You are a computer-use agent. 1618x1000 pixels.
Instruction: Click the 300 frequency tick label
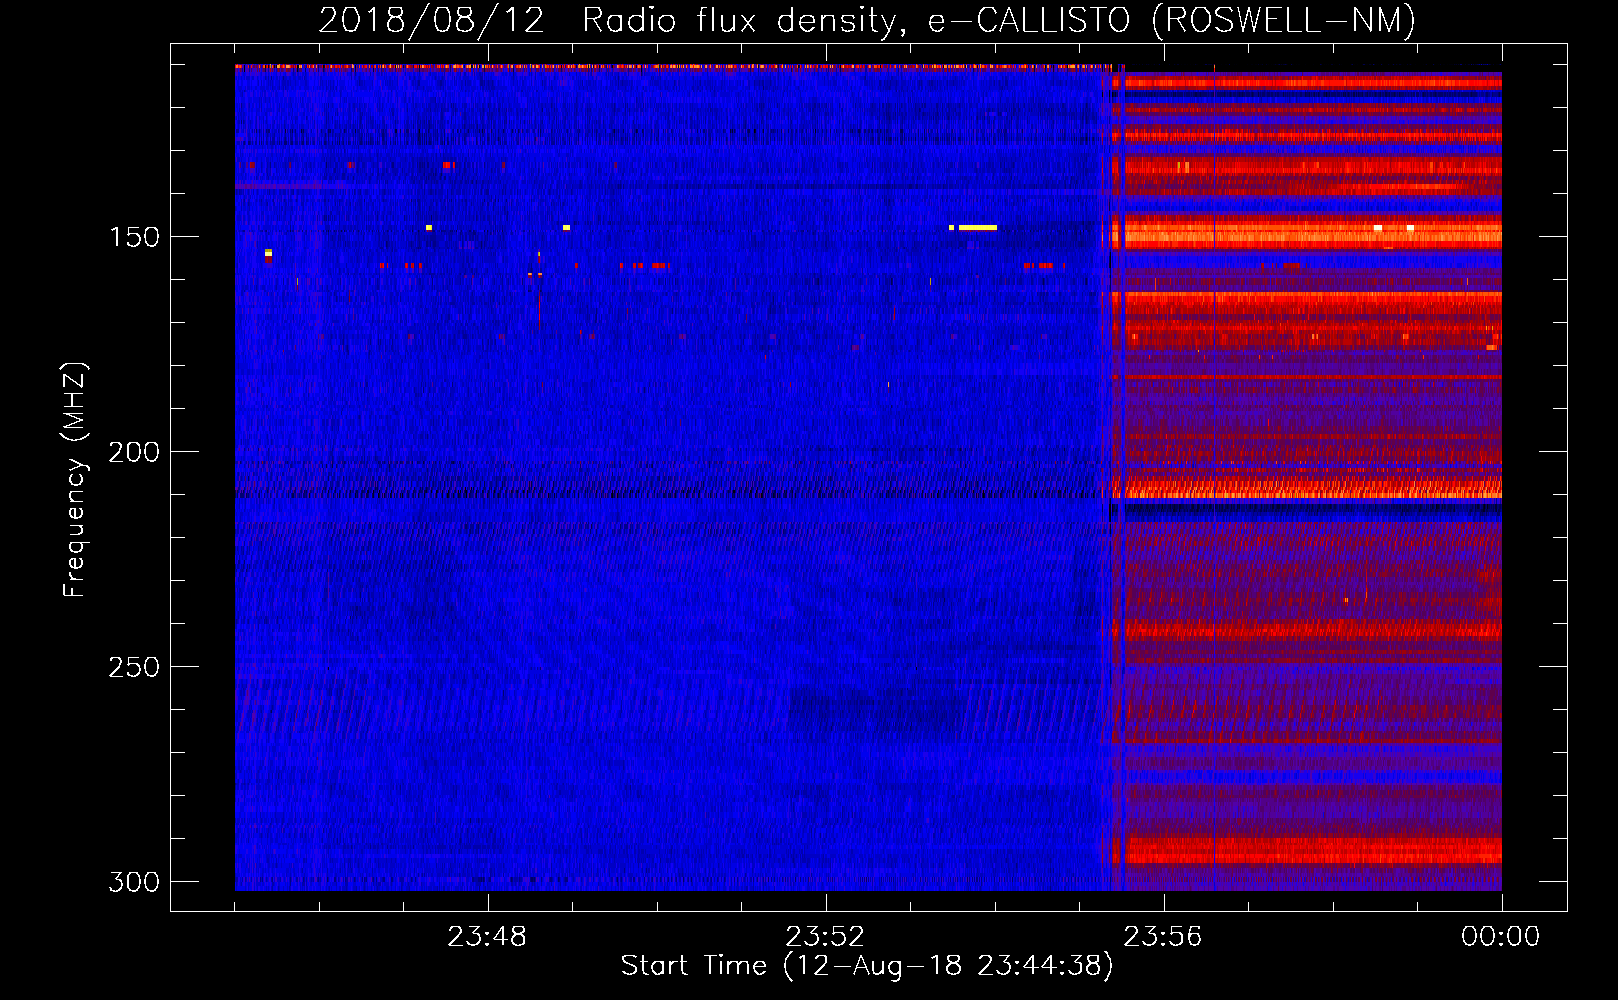click(x=134, y=882)
